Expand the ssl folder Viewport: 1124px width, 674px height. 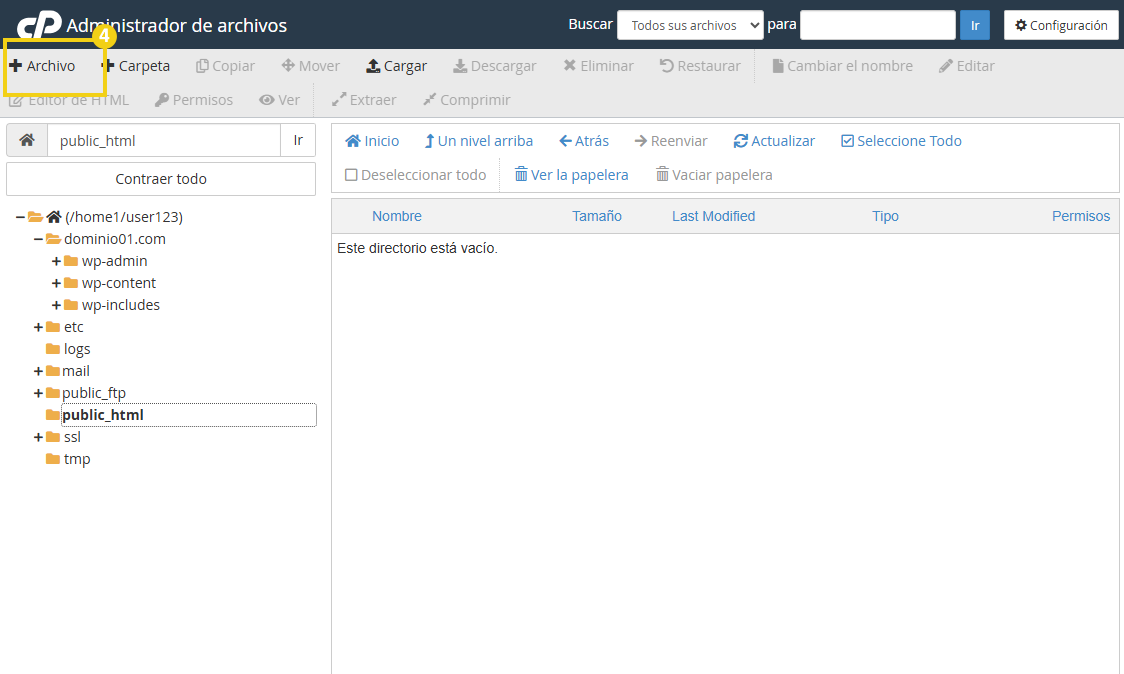coord(38,437)
